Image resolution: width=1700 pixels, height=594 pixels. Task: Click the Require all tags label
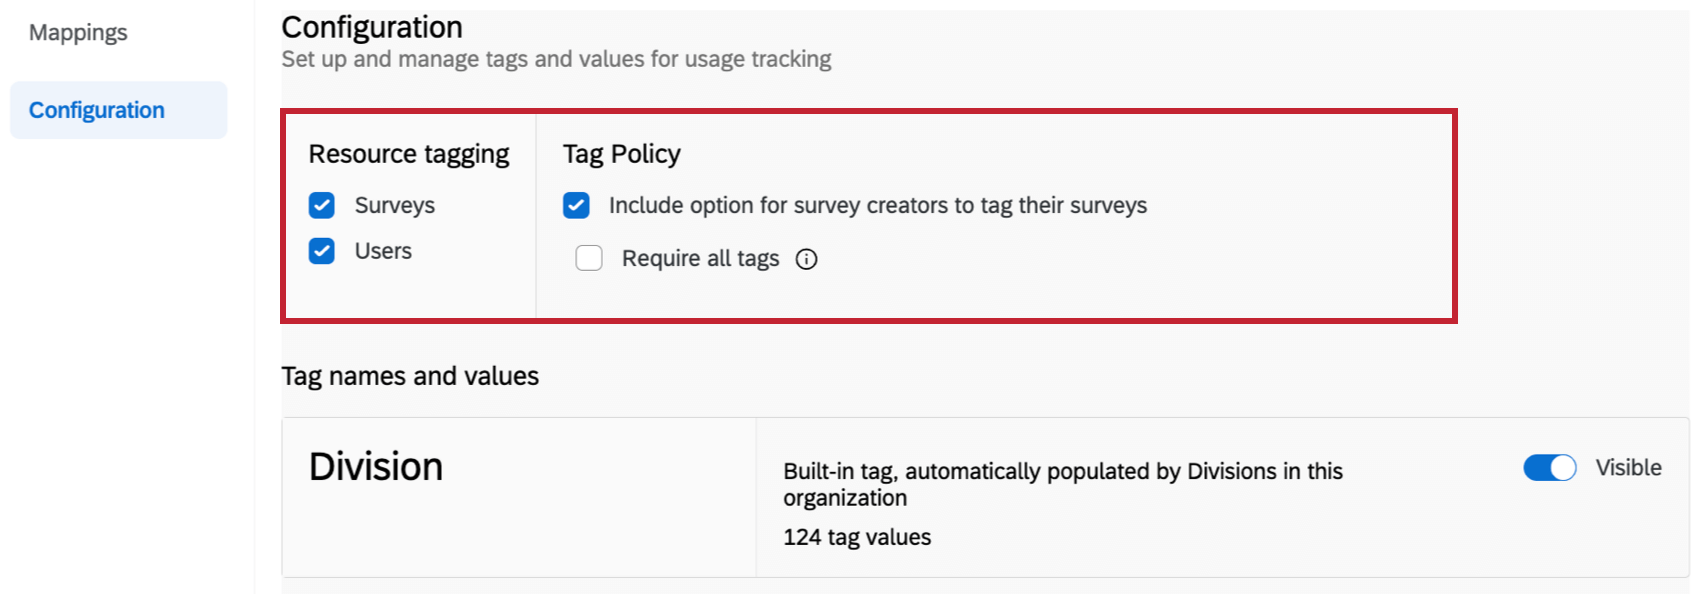pos(700,259)
